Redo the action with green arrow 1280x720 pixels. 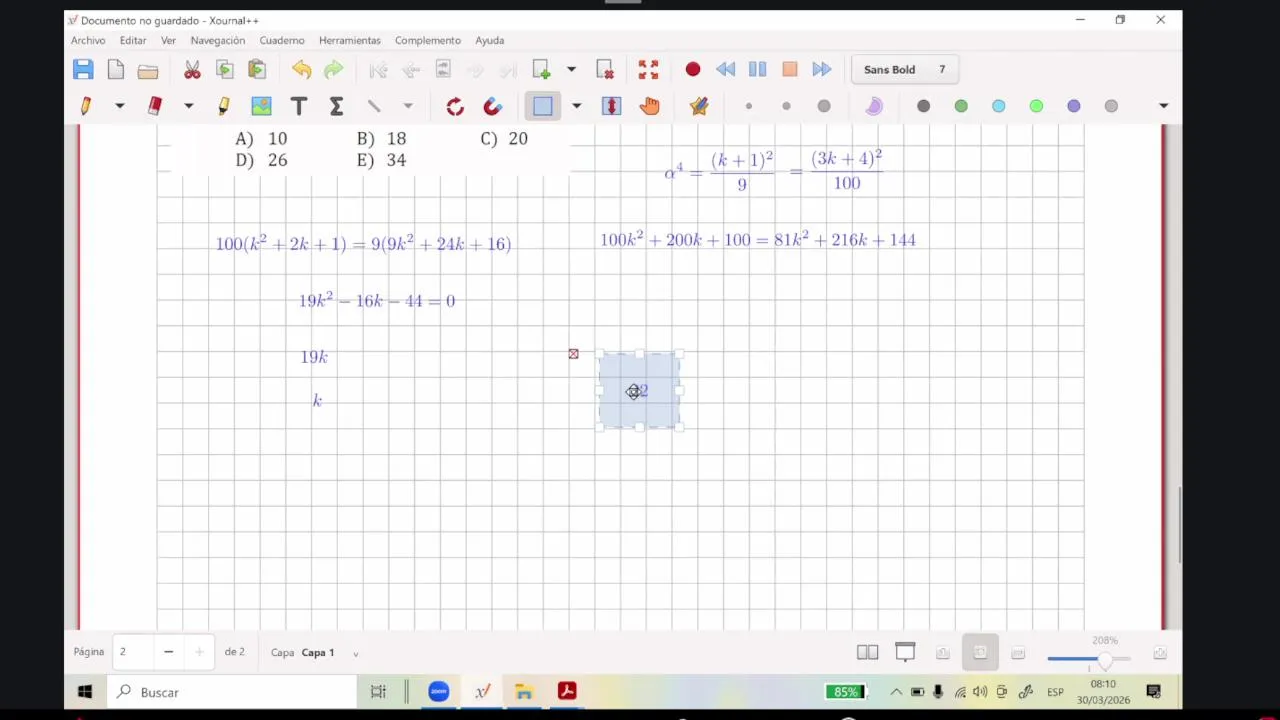[x=333, y=69]
